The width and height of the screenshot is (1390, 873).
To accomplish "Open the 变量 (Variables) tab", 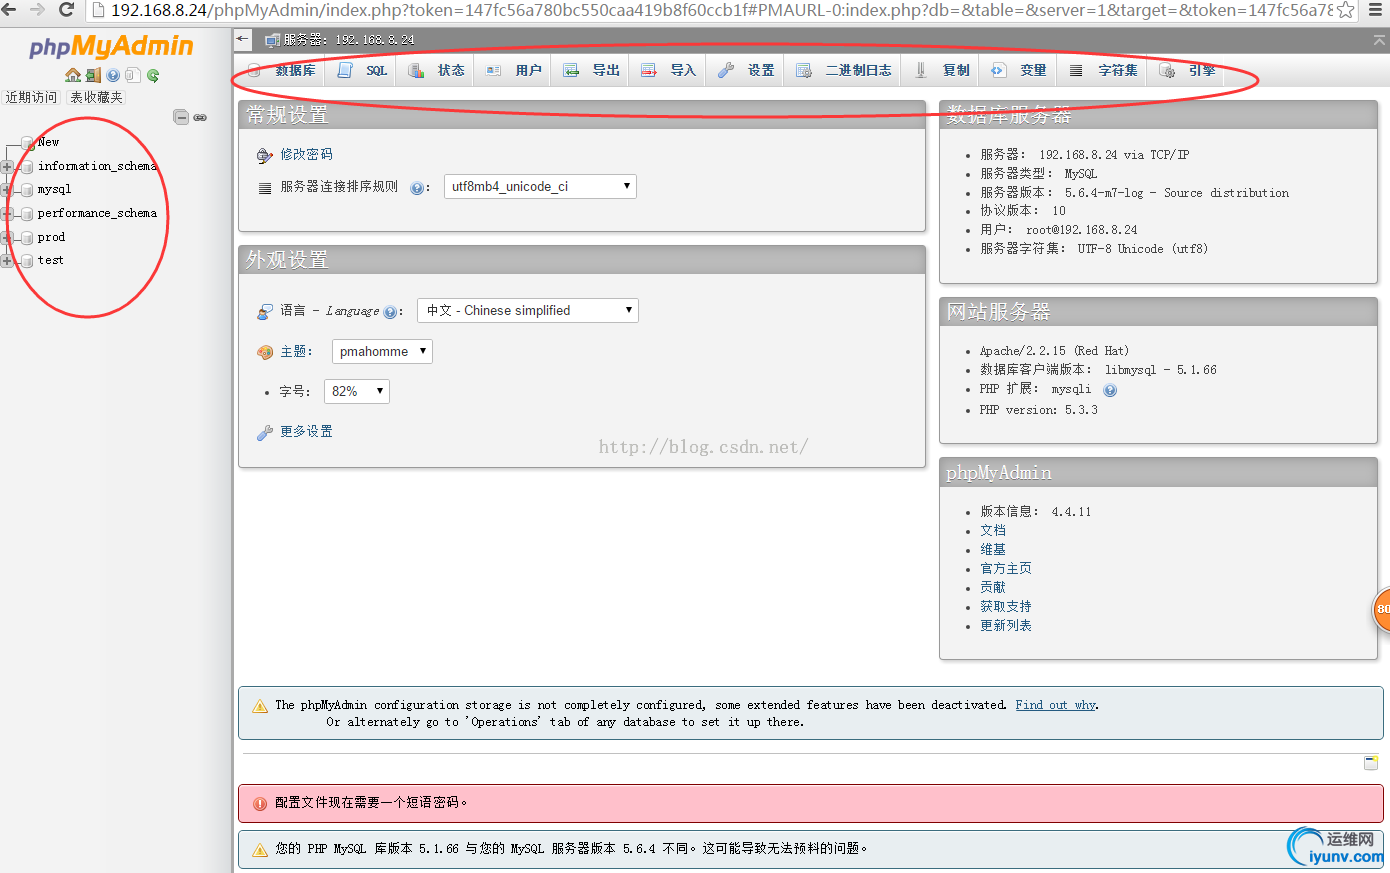I will pos(1019,71).
